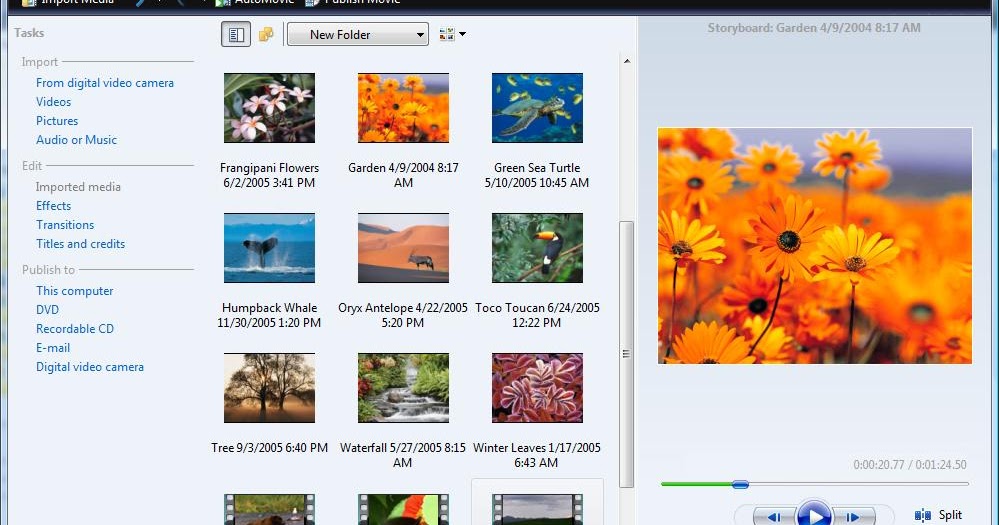Select the Oryx Antelope thumbnail
The image size is (999, 525).
tap(403, 248)
